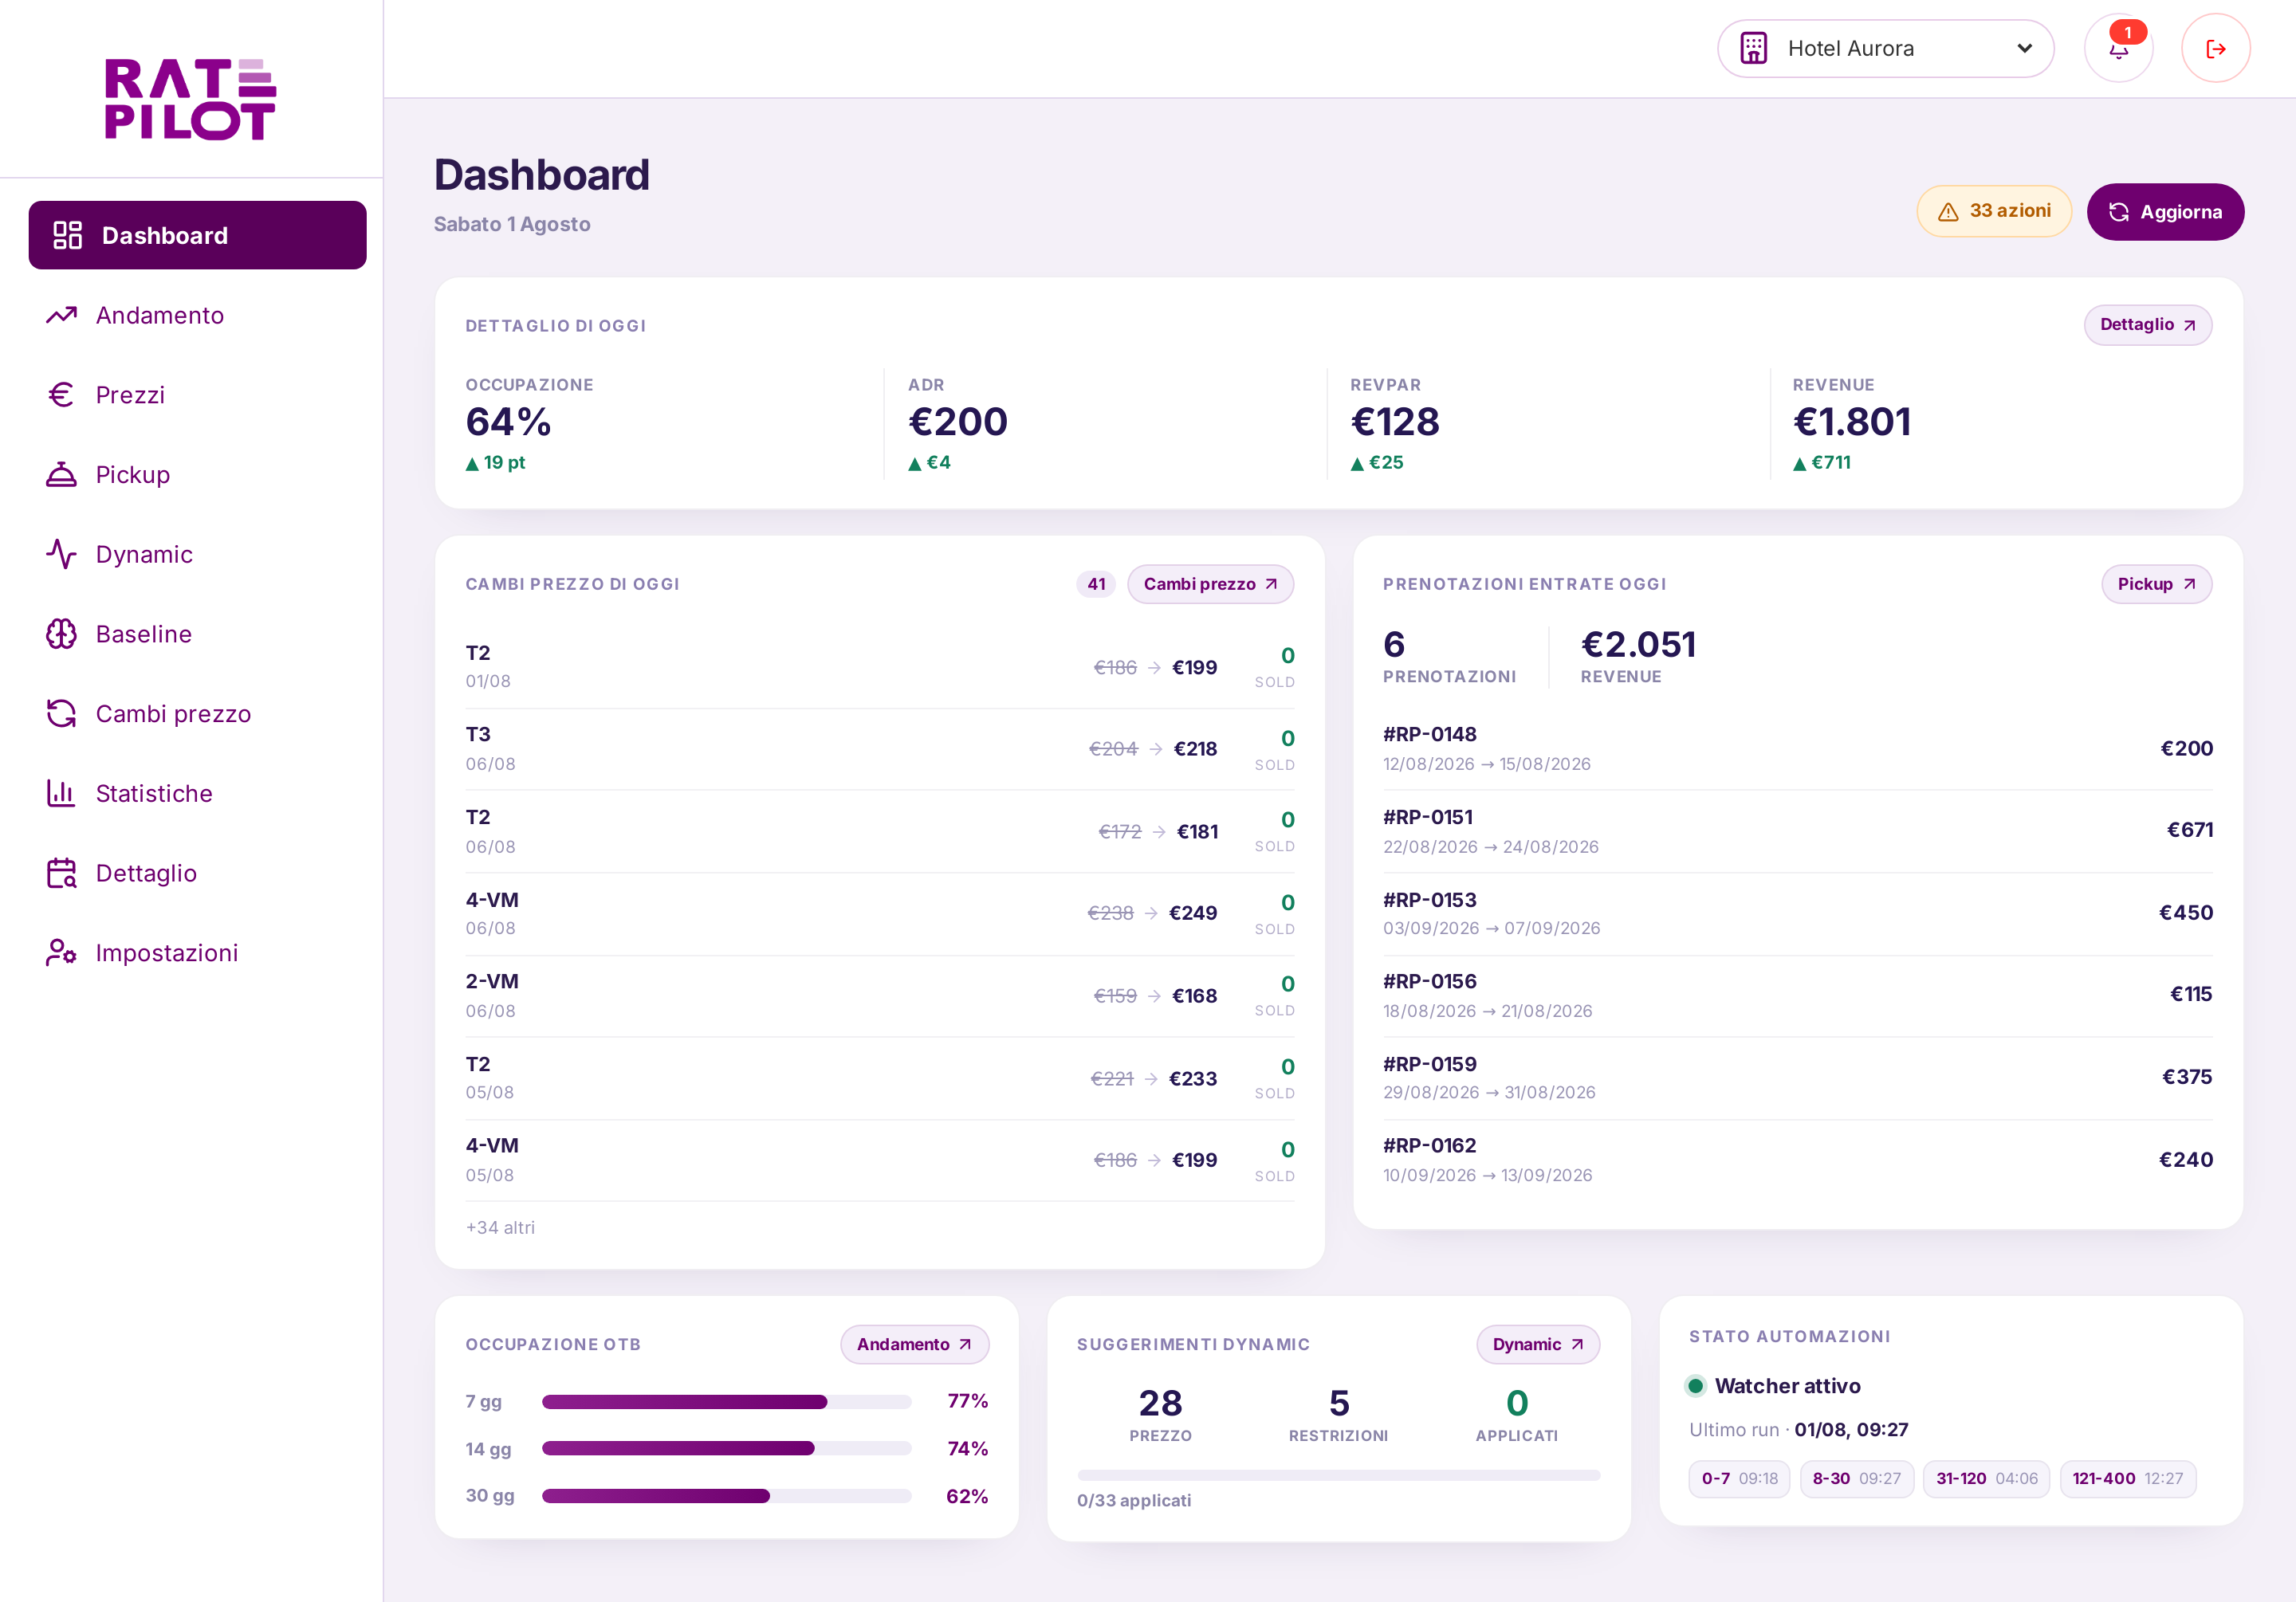Select booking #RP-0159 row
Viewport: 2296px width, 1602px height.
click(1797, 1077)
